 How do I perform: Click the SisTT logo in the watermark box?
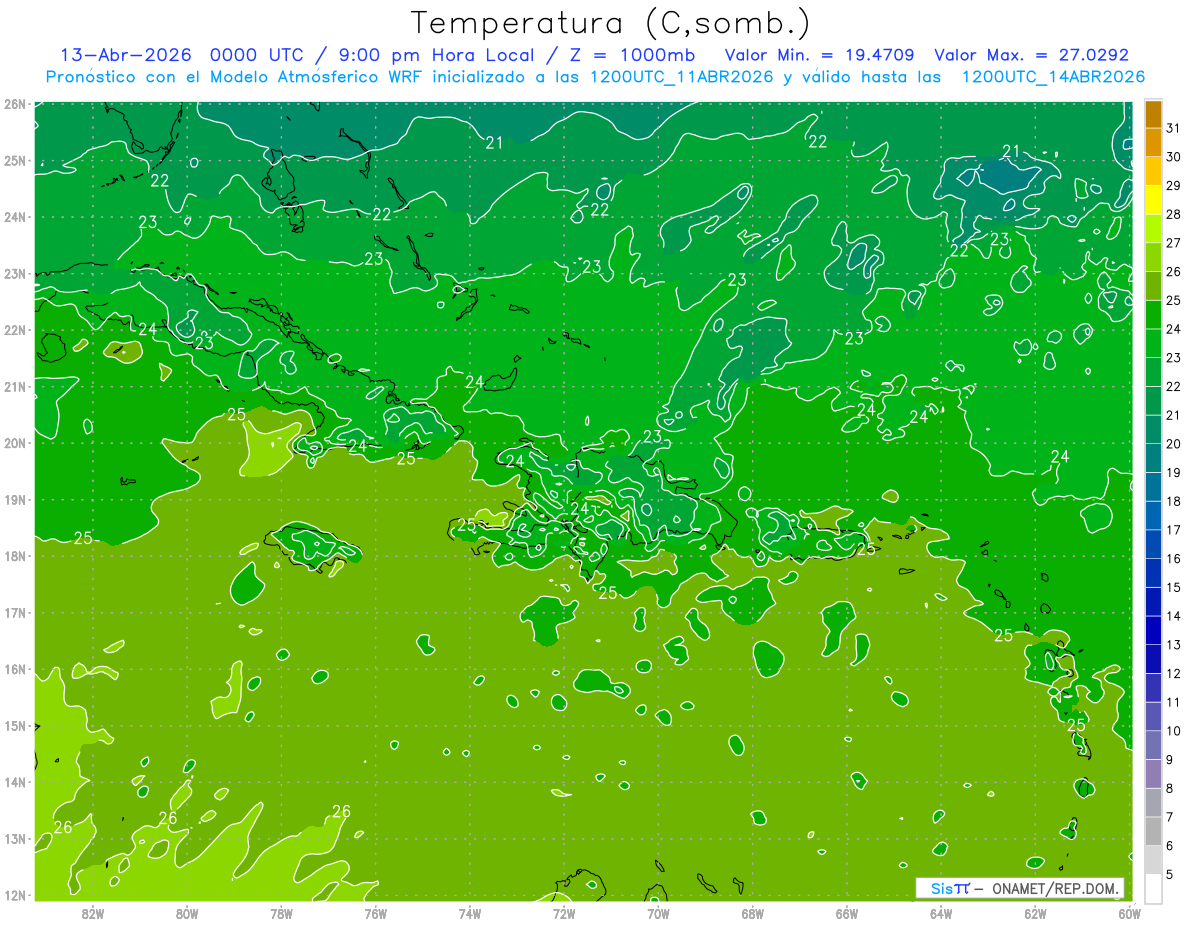tap(950, 888)
